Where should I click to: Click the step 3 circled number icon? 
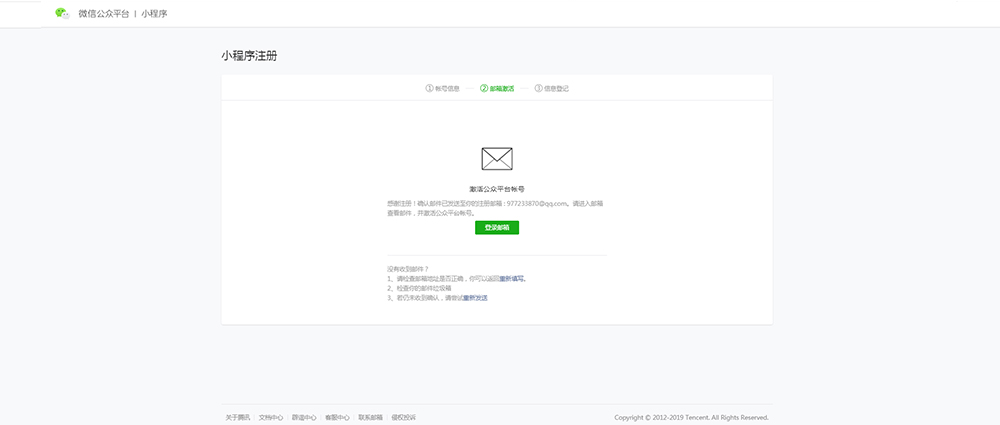pos(539,88)
